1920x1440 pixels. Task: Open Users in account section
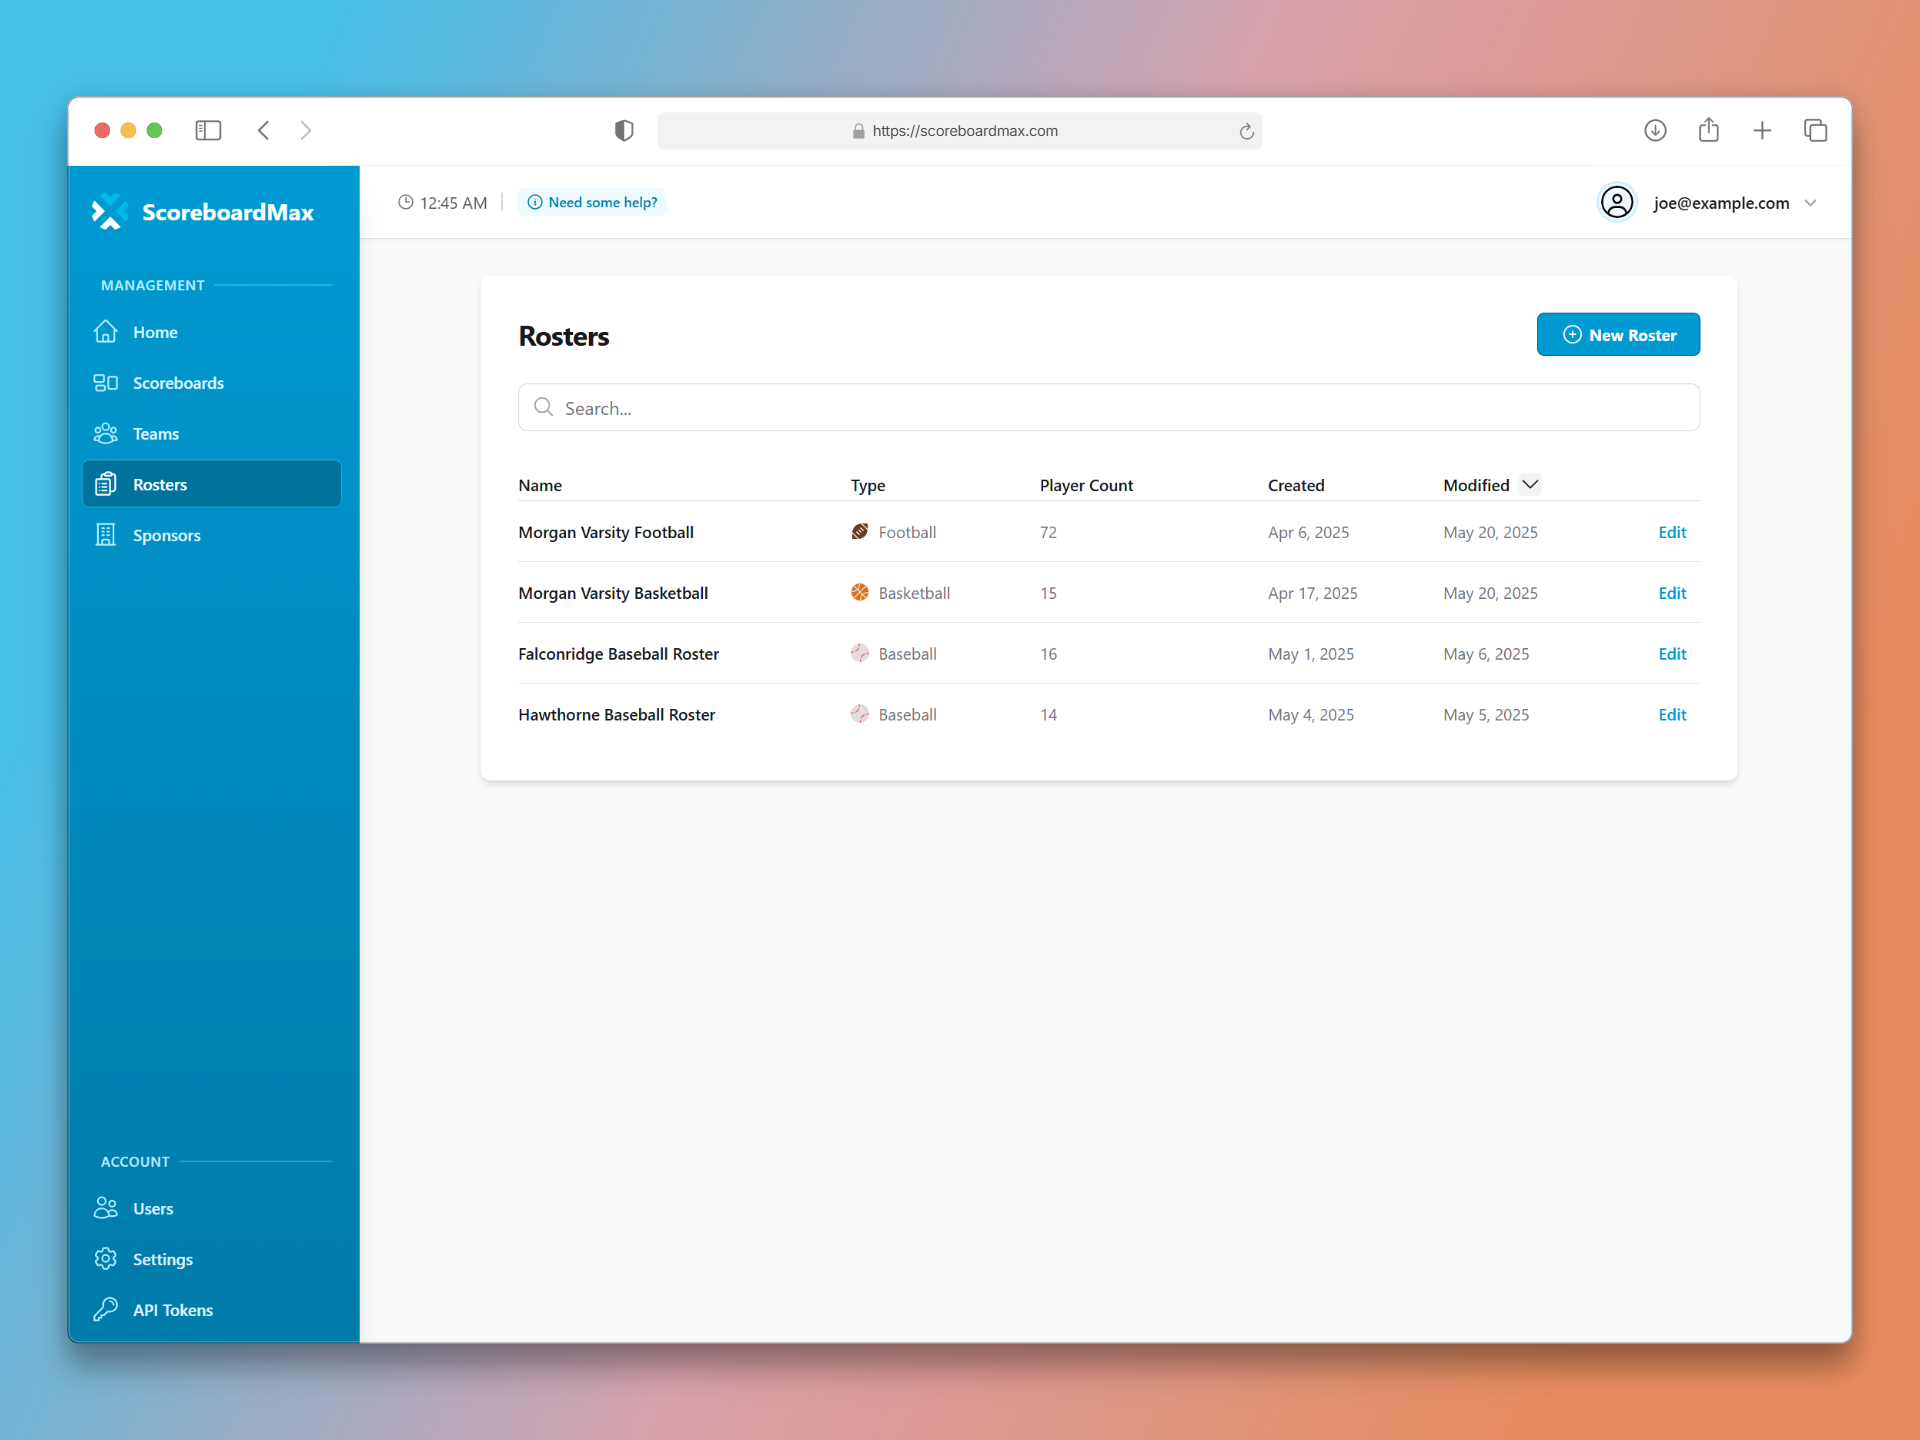coord(212,1208)
